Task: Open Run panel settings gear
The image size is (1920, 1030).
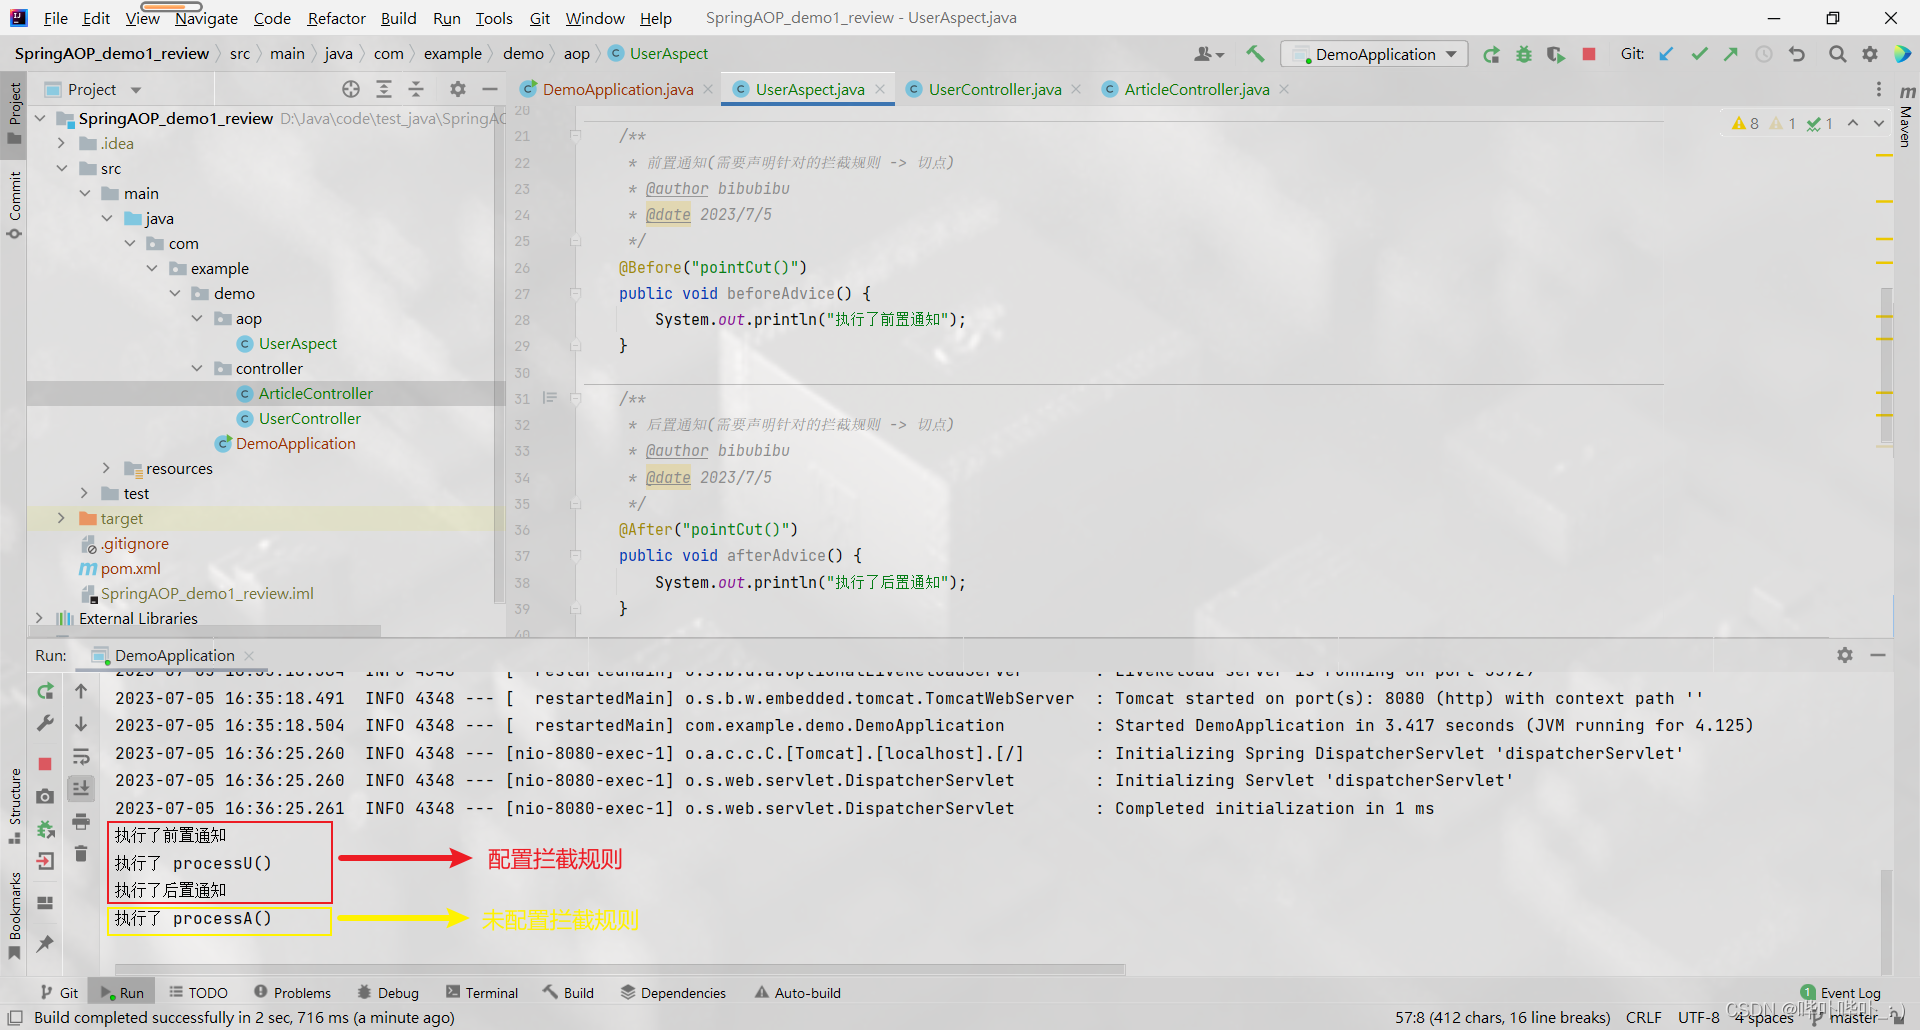Action: tap(1845, 655)
